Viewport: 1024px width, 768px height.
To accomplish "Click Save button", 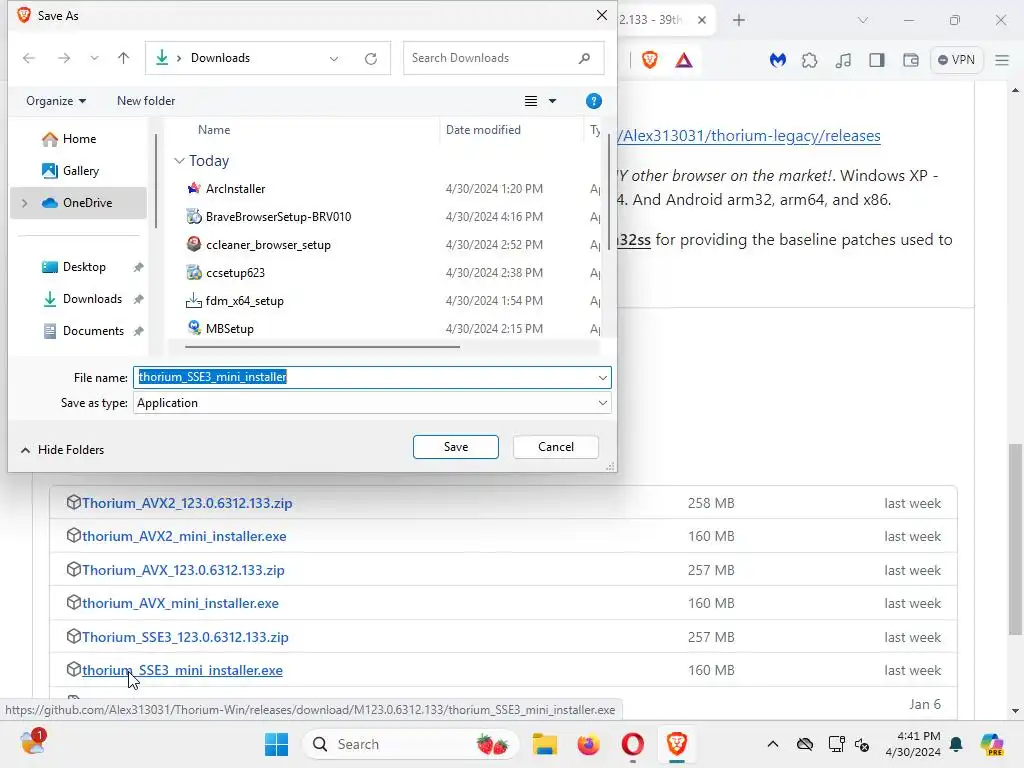I will pyautogui.click(x=455, y=447).
